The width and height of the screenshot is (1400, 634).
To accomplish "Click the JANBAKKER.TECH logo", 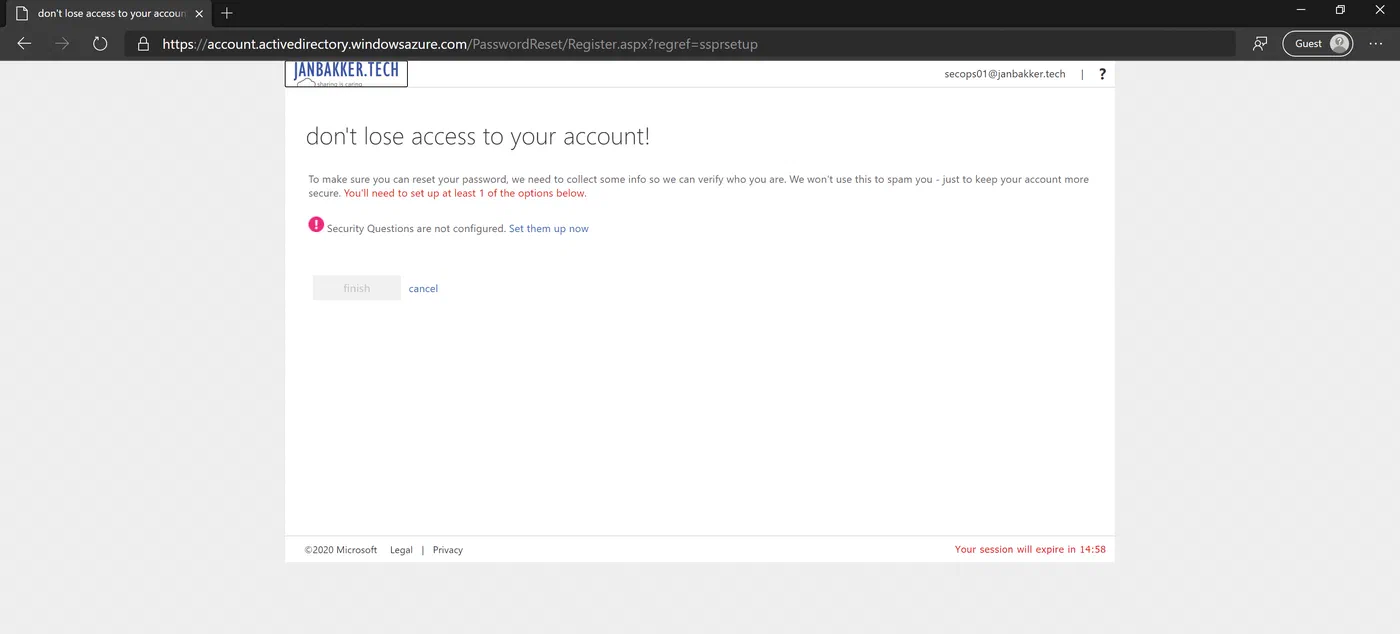I will (346, 74).
